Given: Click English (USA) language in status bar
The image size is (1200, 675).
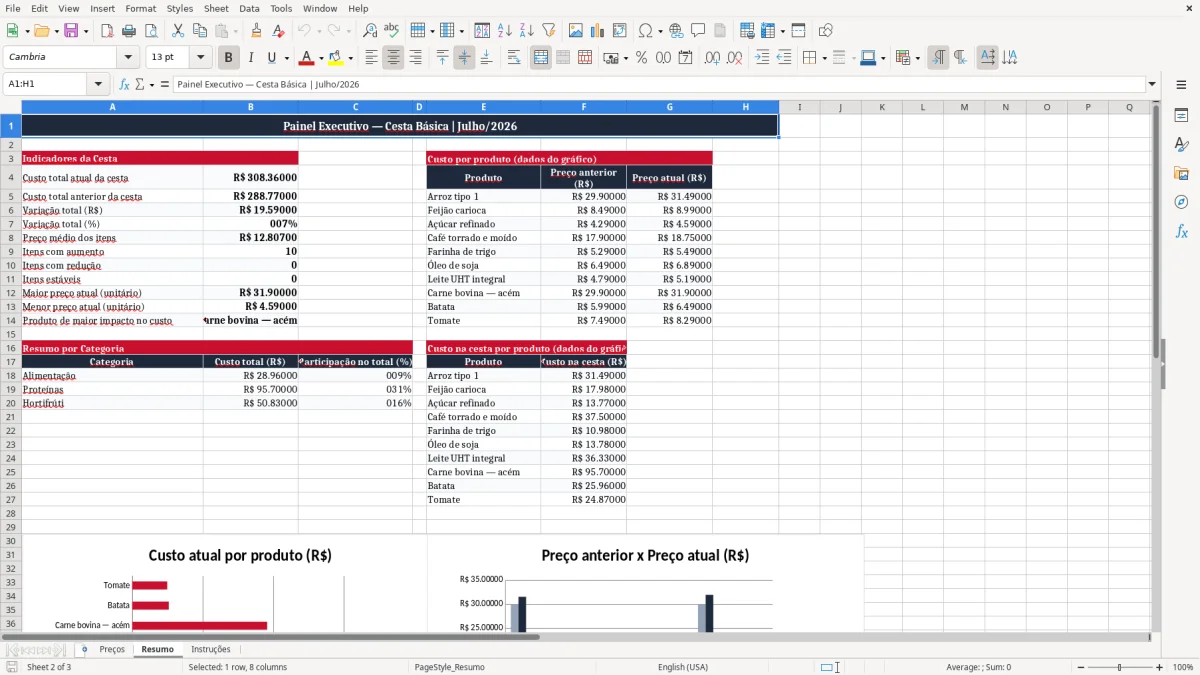Looking at the screenshot, I should (683, 667).
